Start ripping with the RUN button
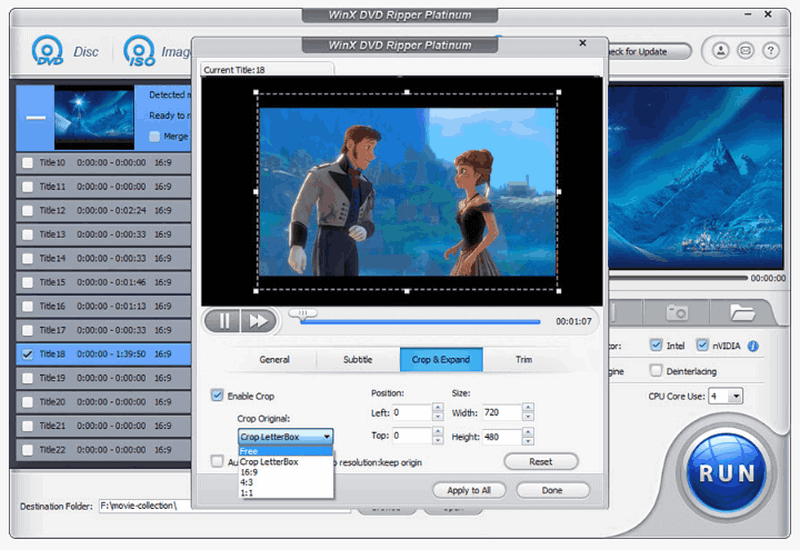The image size is (800, 550). point(726,472)
